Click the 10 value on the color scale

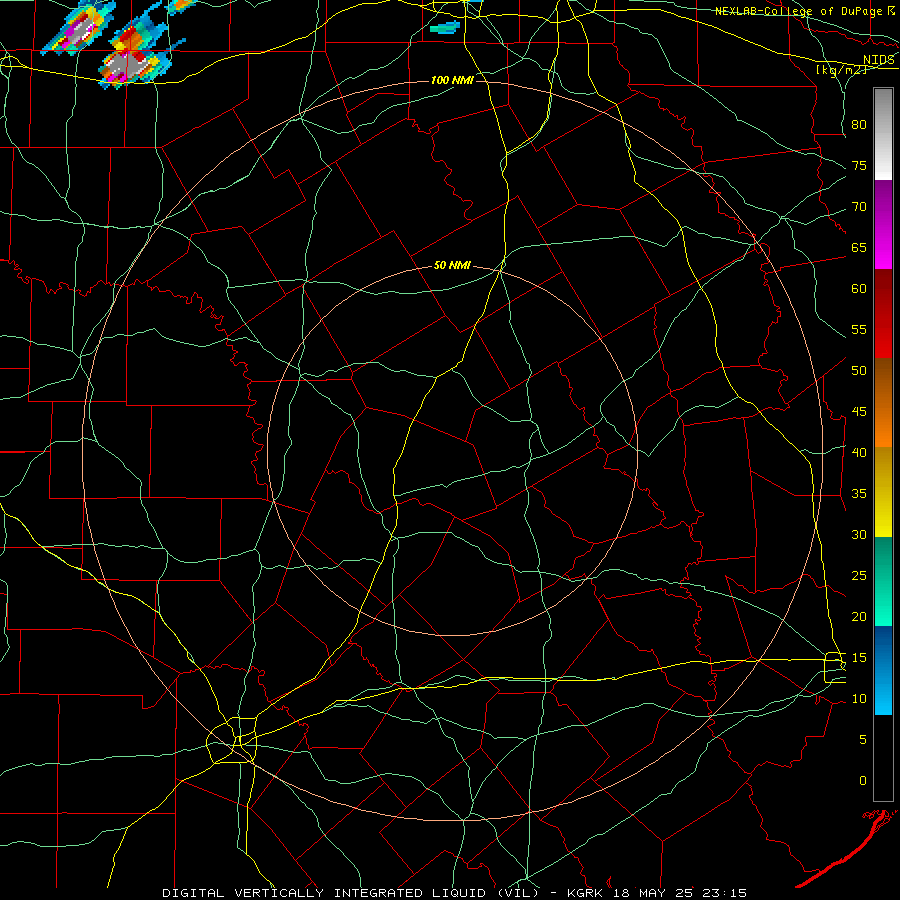tap(859, 699)
